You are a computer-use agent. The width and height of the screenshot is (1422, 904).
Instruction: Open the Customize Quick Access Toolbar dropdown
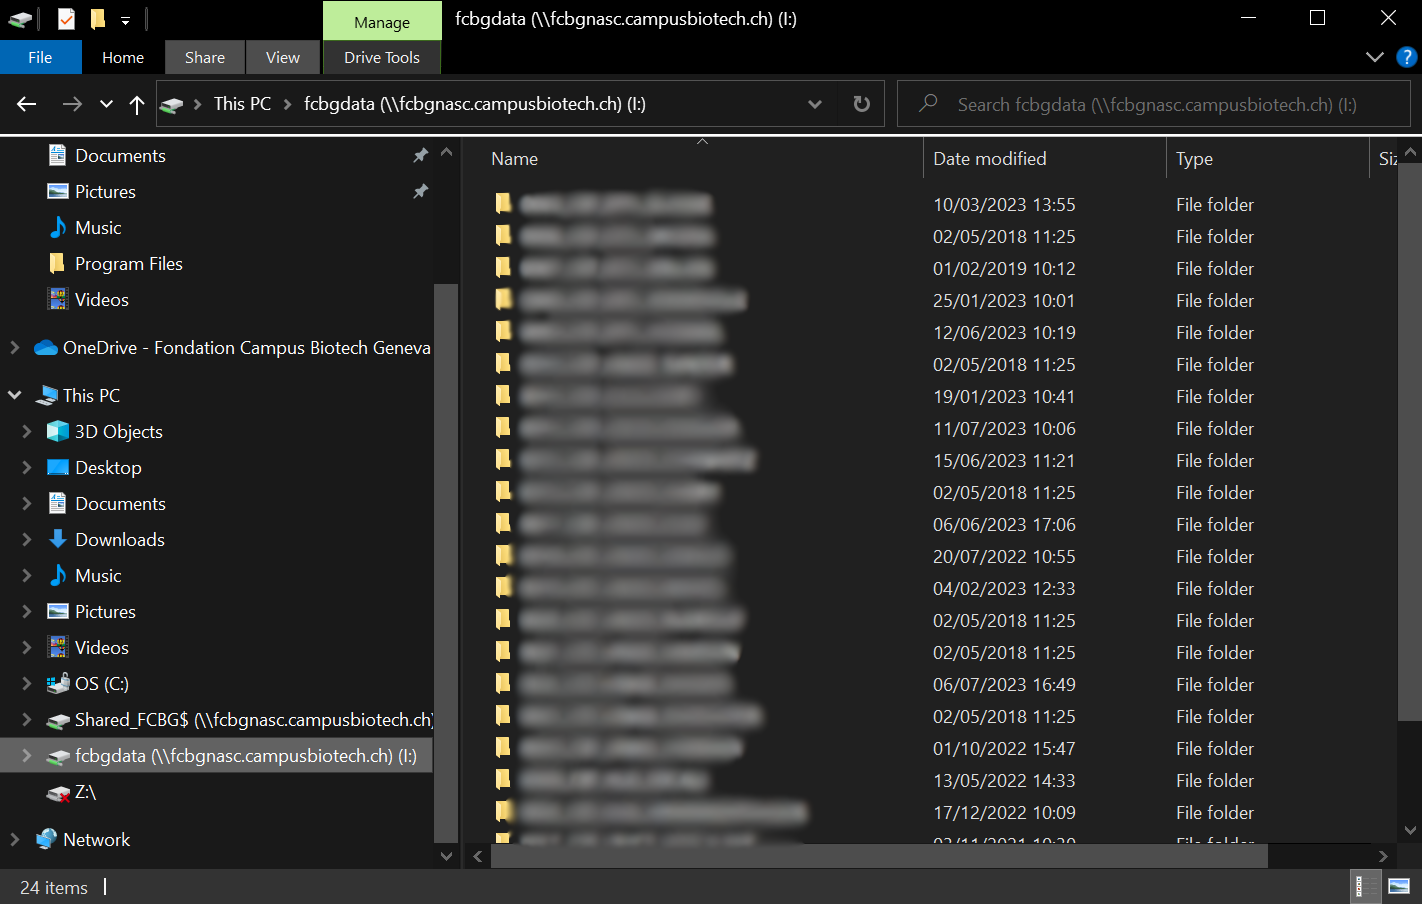125,20
